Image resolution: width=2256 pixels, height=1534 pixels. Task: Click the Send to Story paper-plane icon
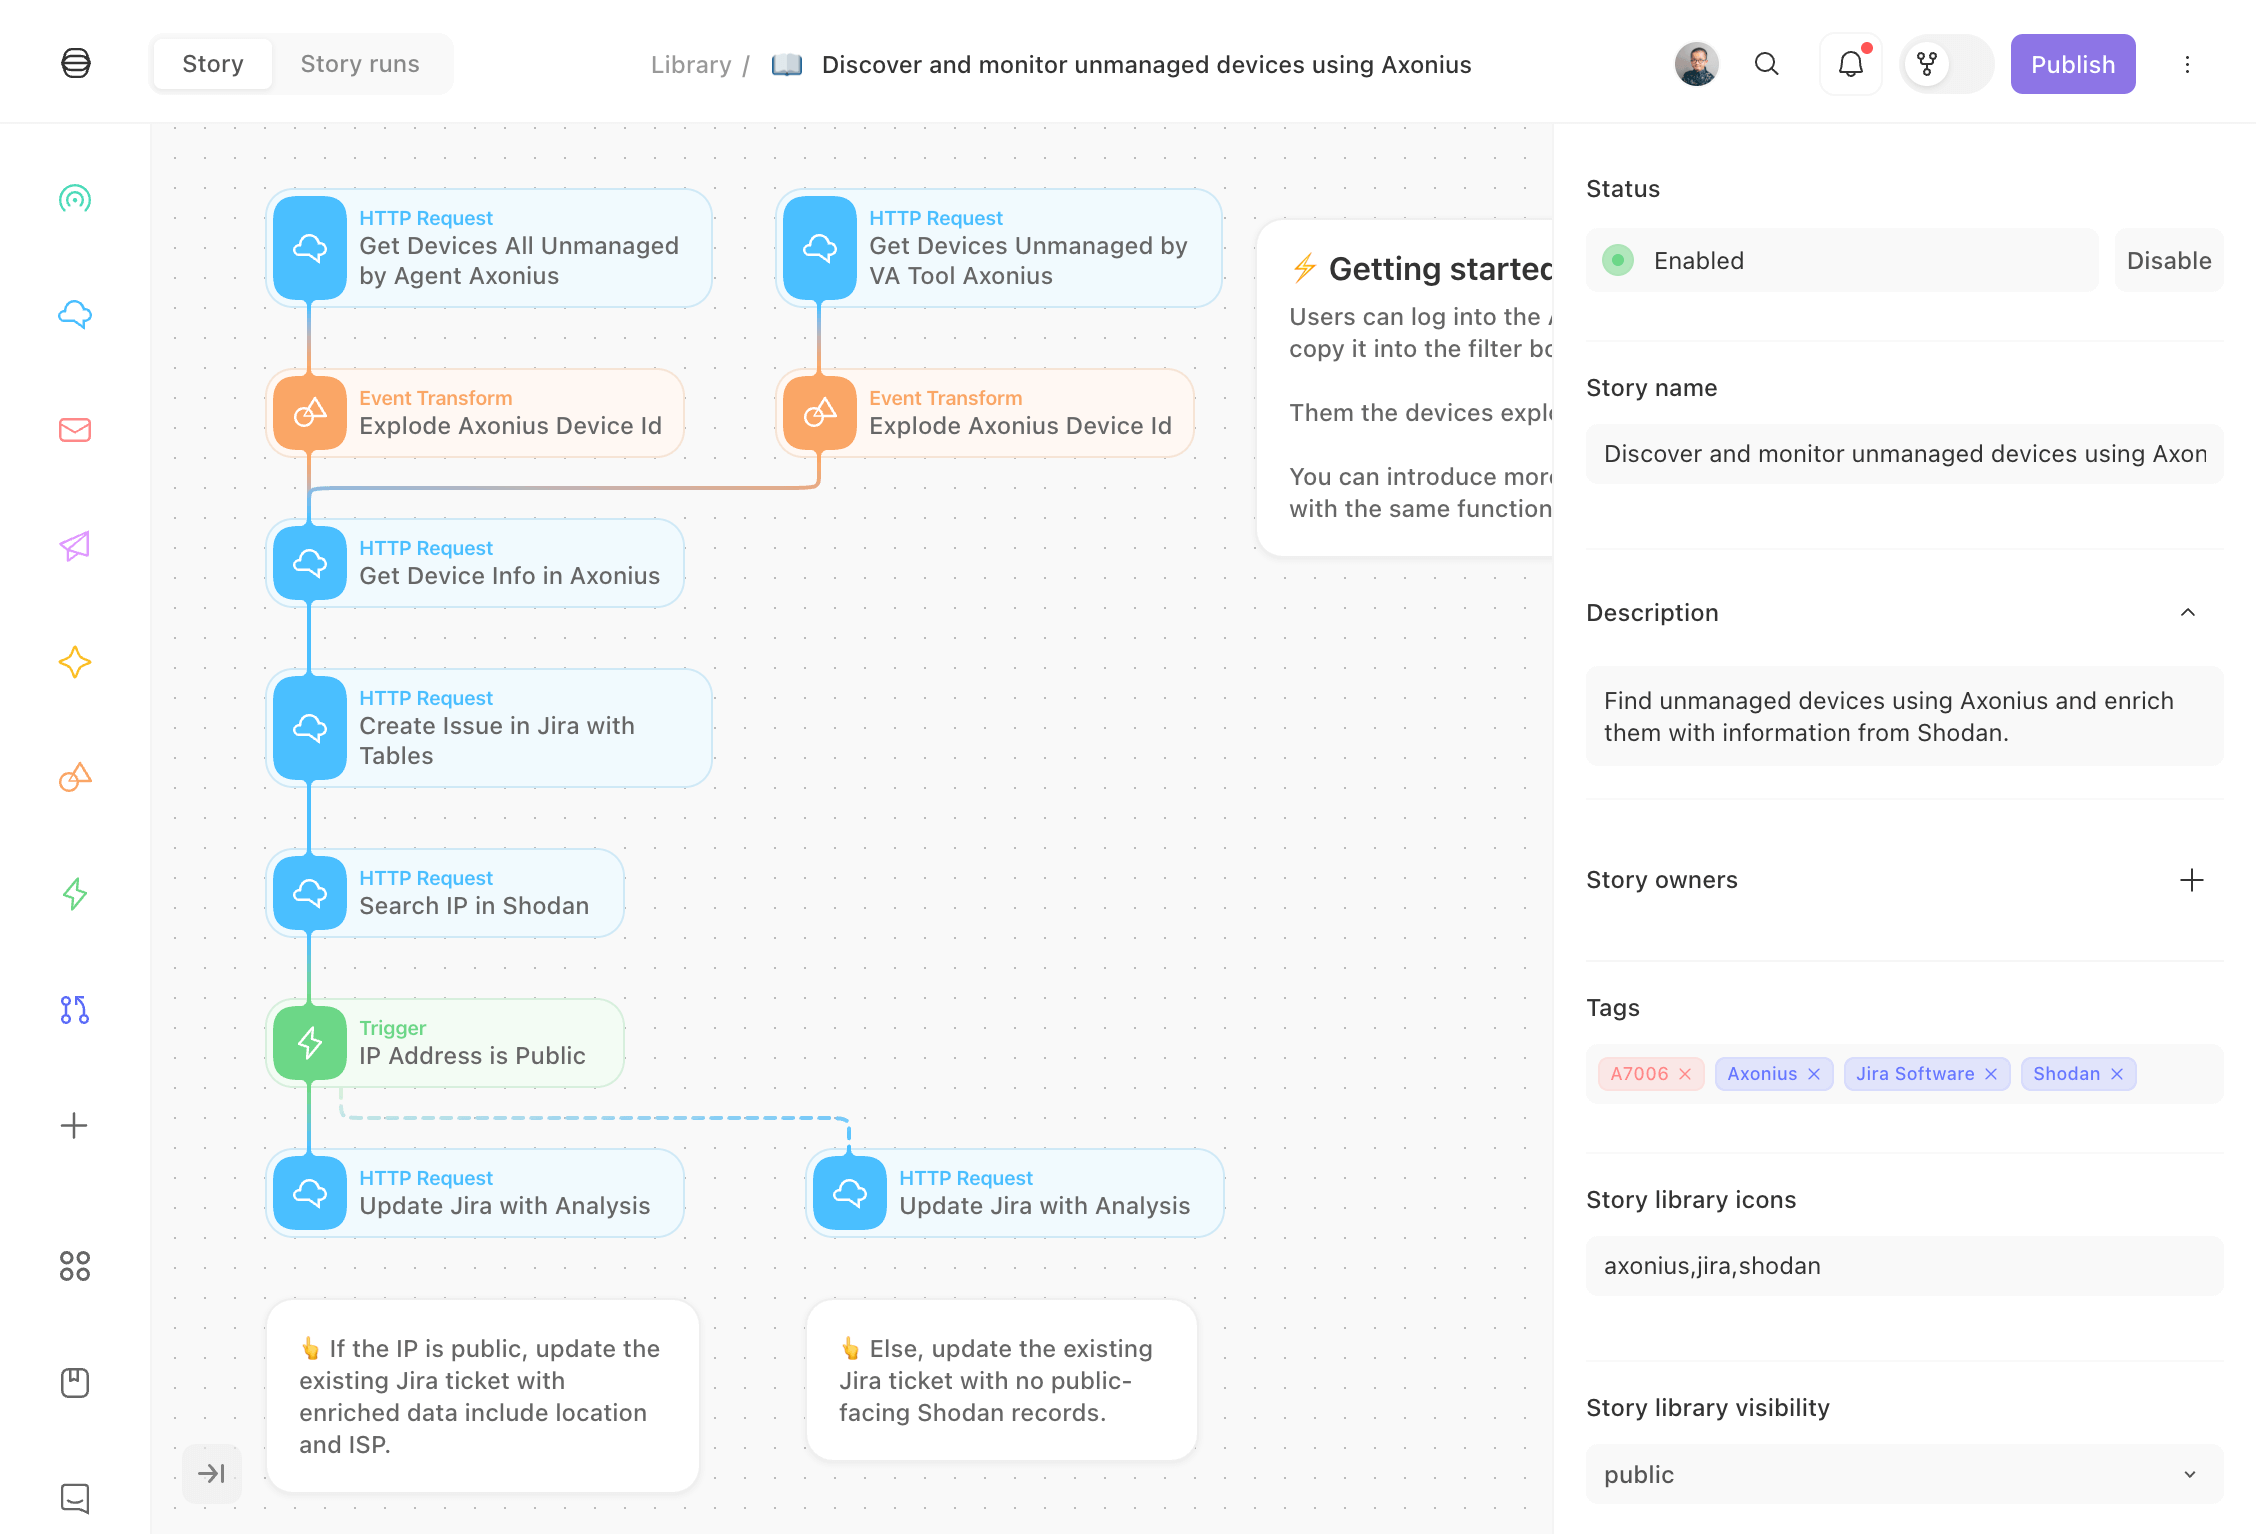coord(75,546)
